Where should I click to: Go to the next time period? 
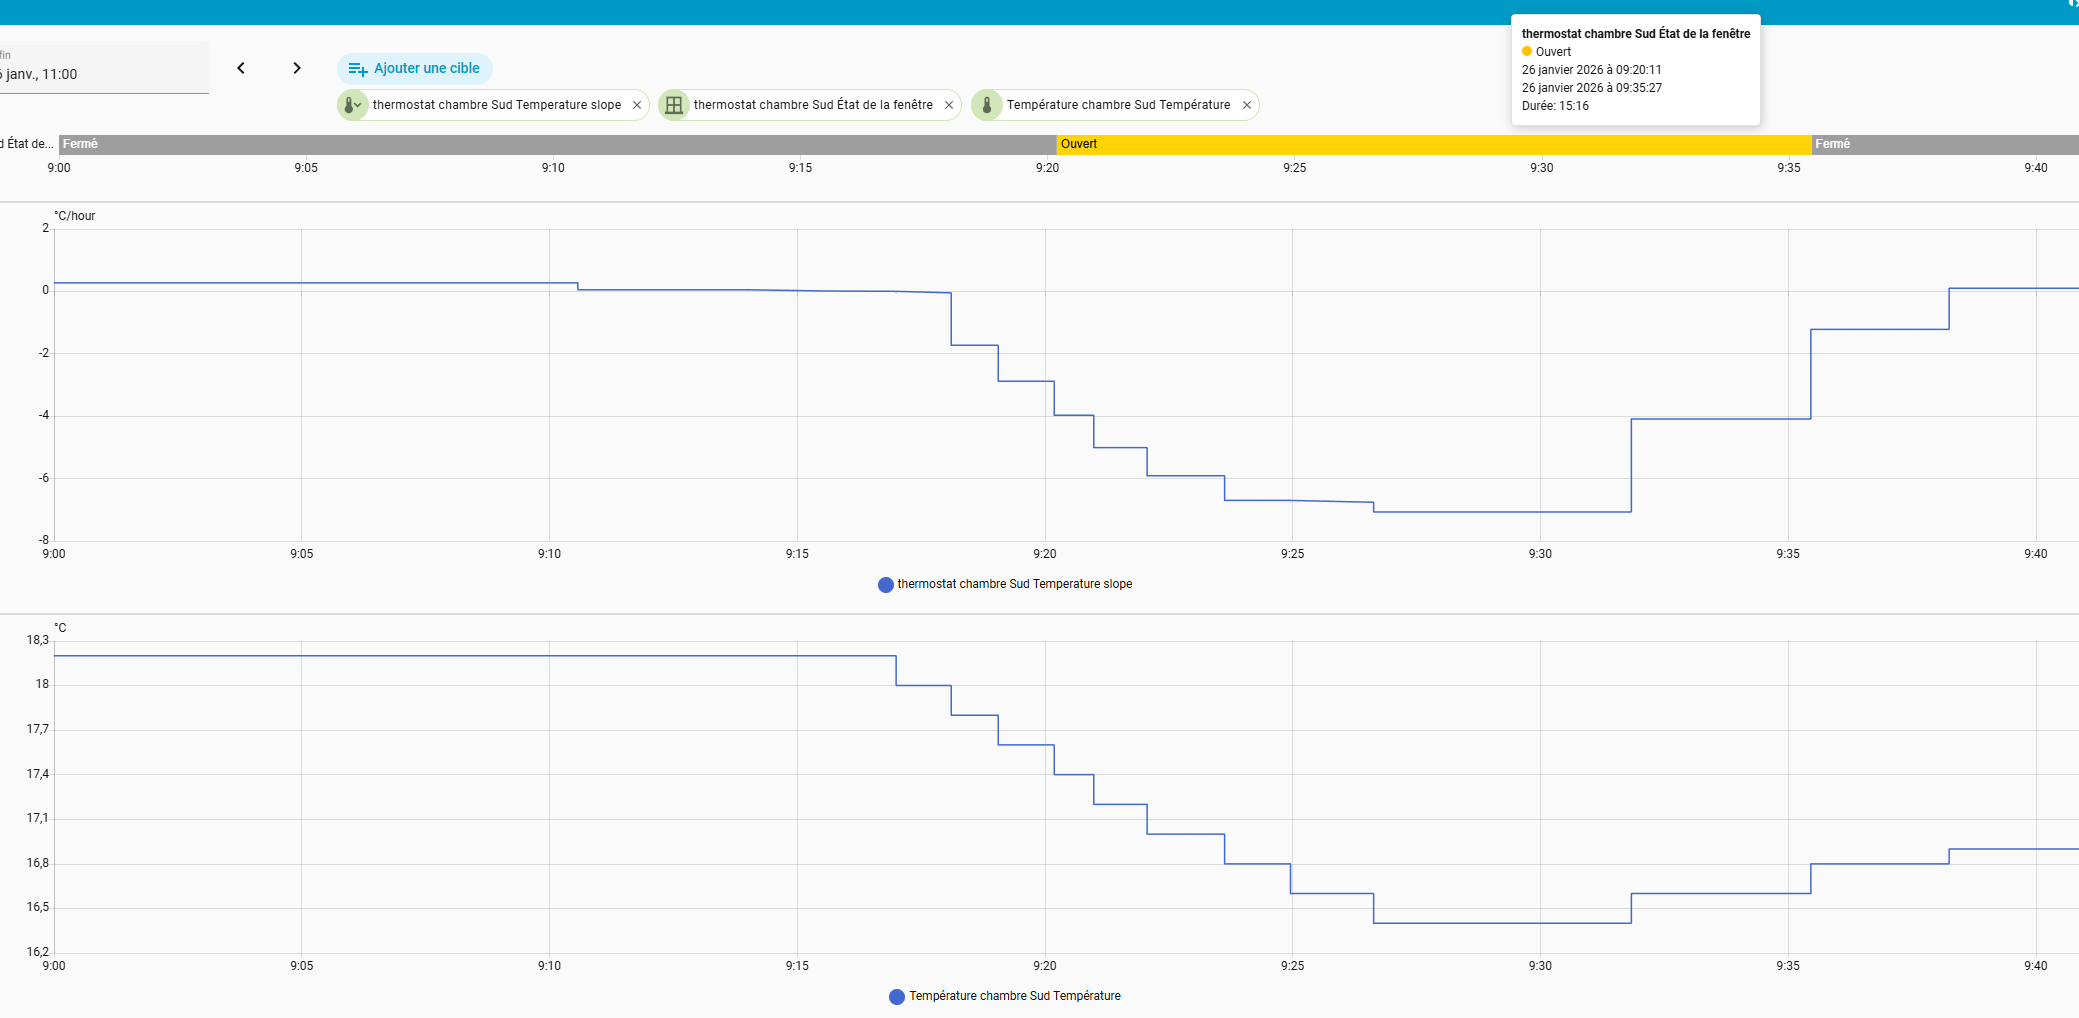pos(297,68)
